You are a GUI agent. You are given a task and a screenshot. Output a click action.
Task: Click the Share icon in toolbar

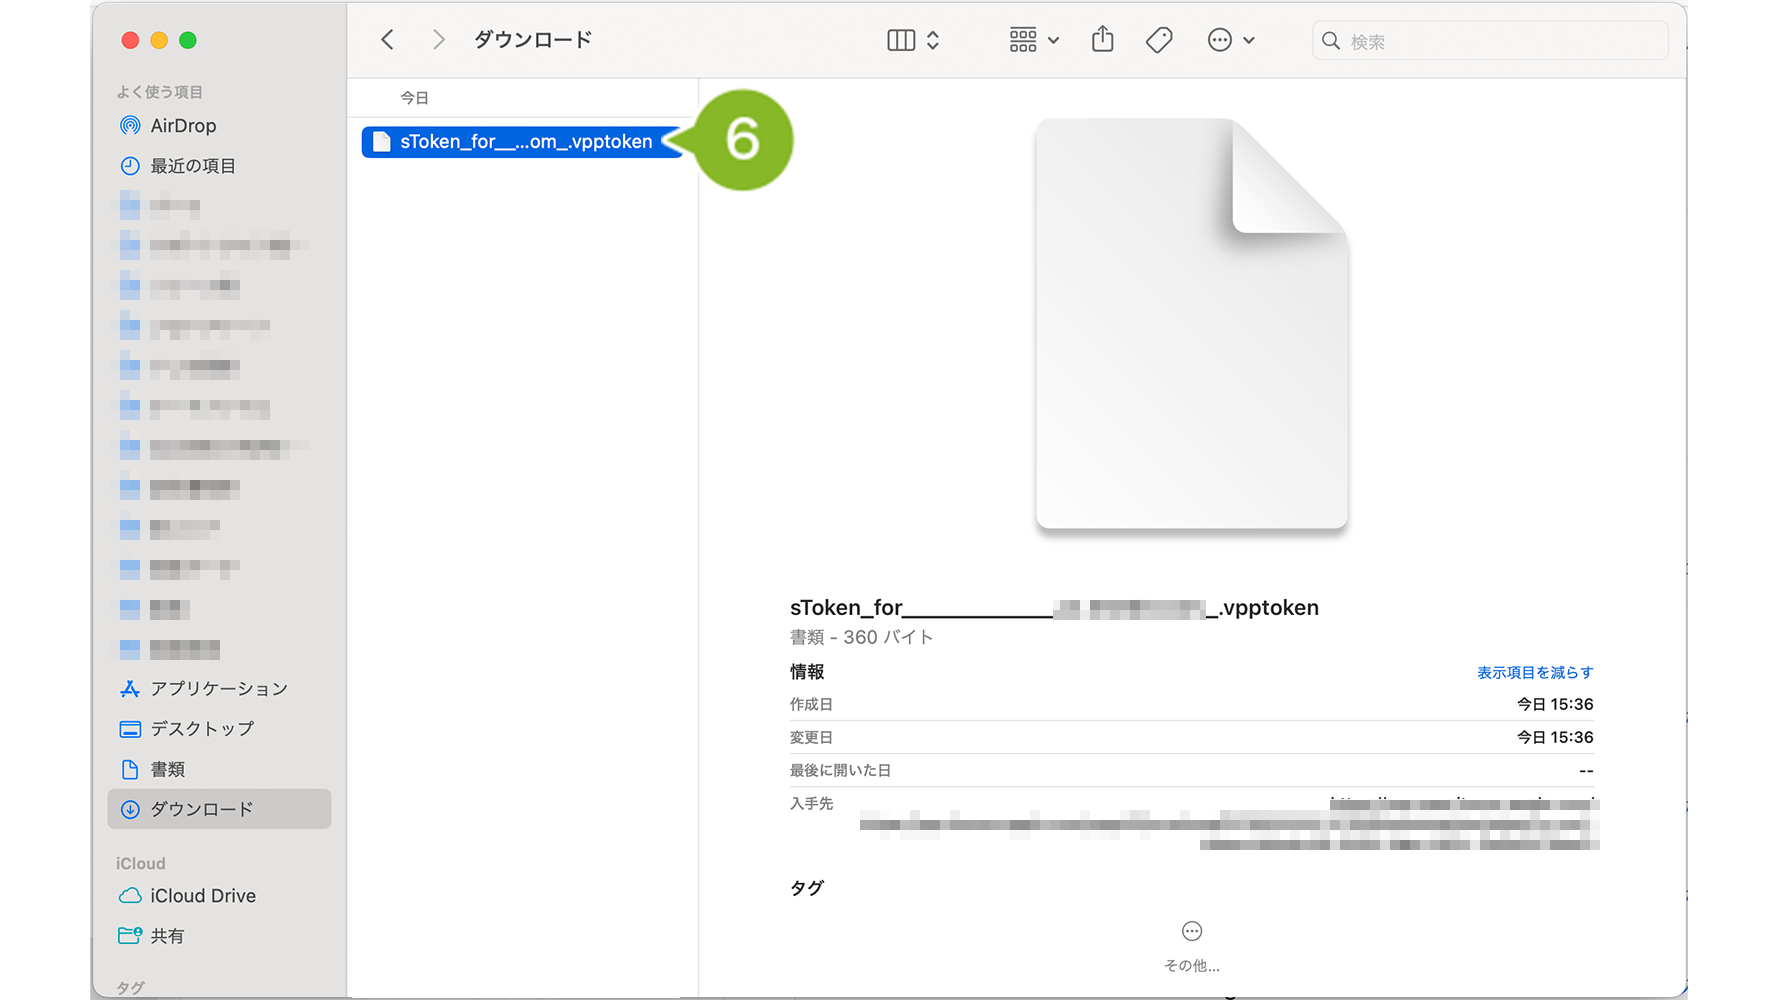click(x=1102, y=40)
